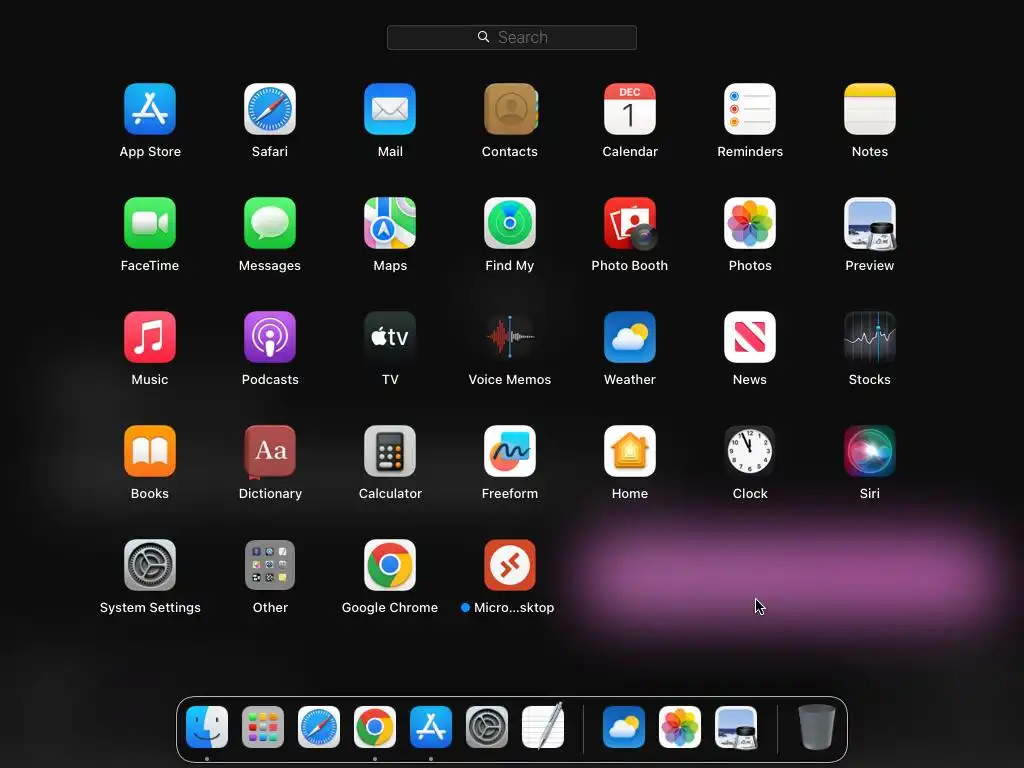
Task: Start the FaceTime app
Action: (x=150, y=223)
